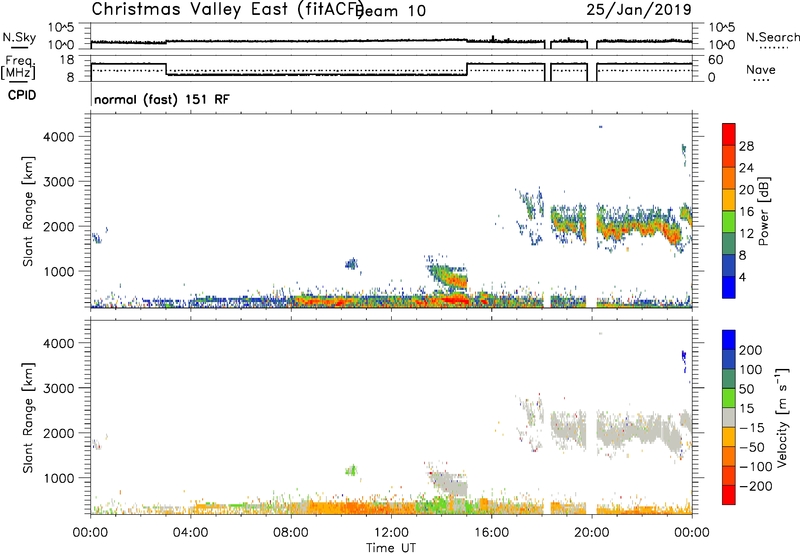
Task: Click the '28' tick on power colorbar
Action: (x=746, y=146)
